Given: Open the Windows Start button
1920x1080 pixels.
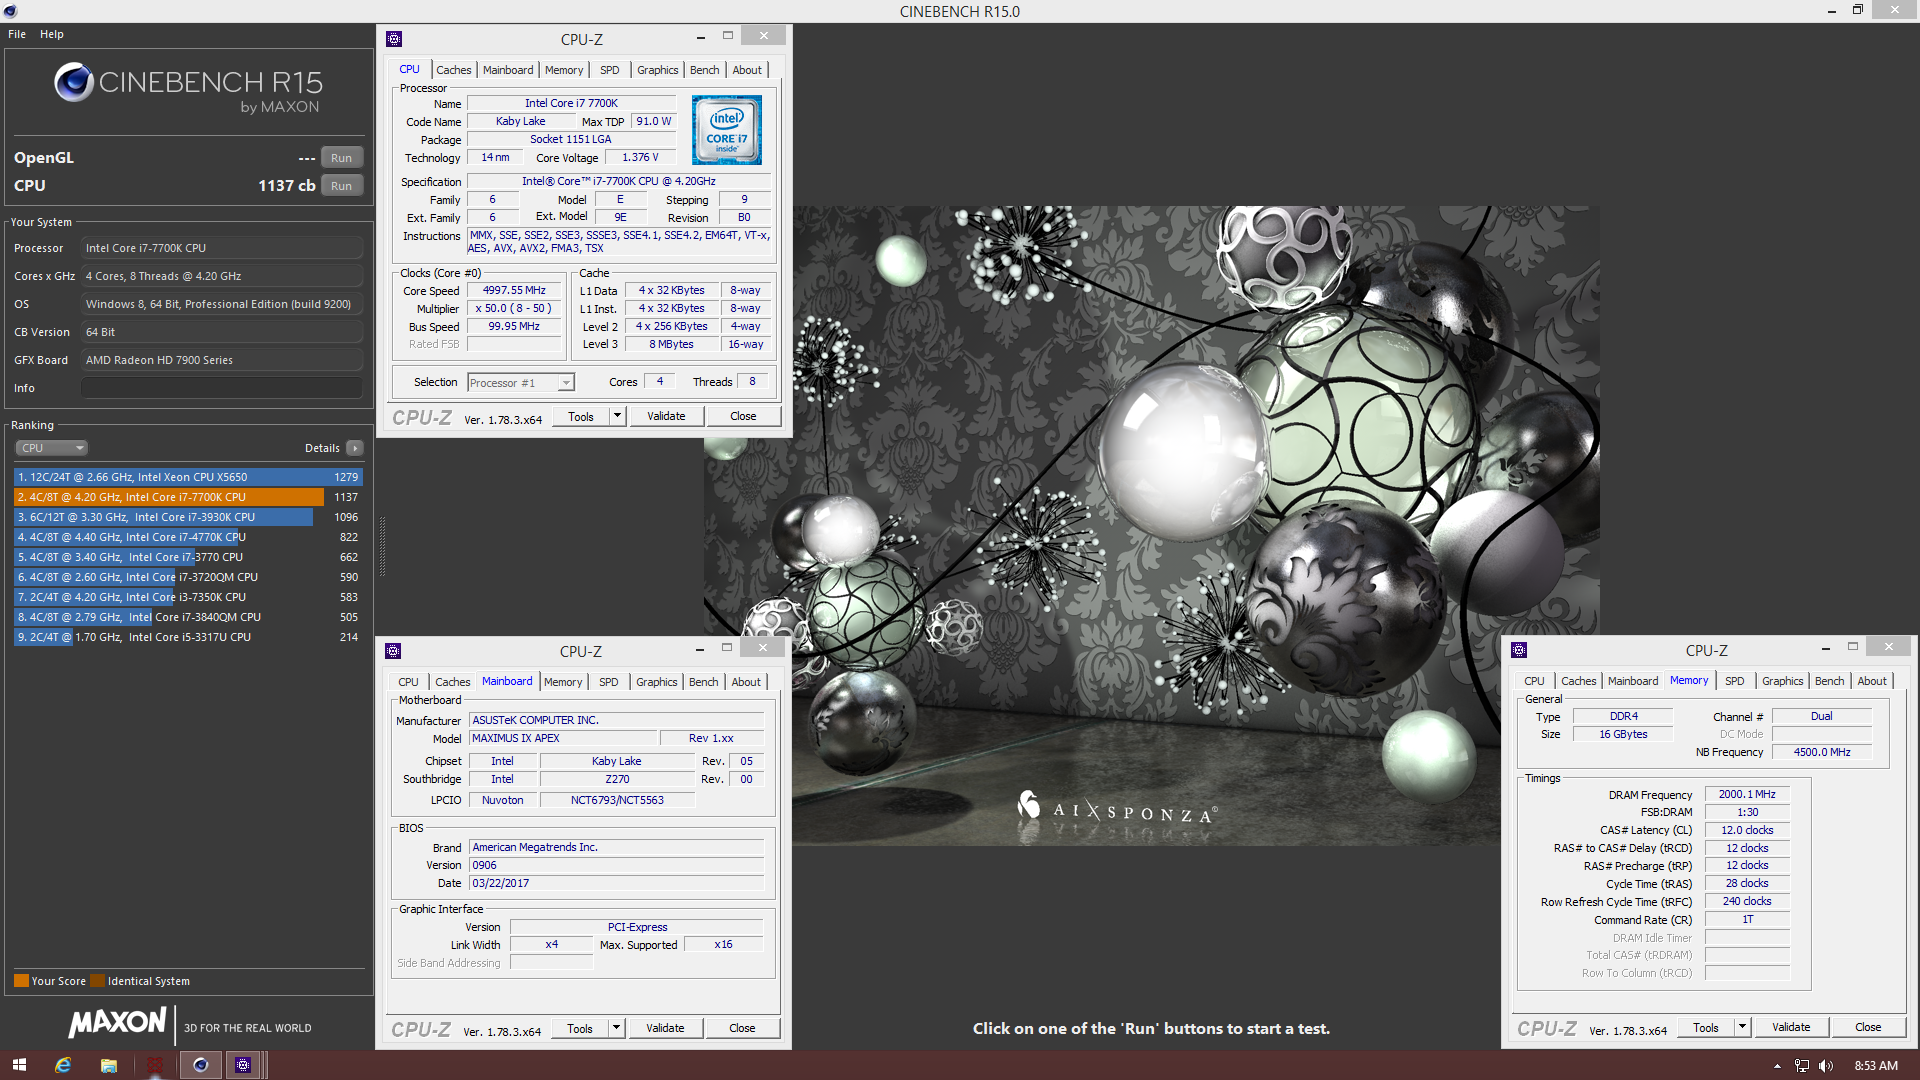Looking at the screenshot, I should pyautogui.click(x=19, y=1065).
